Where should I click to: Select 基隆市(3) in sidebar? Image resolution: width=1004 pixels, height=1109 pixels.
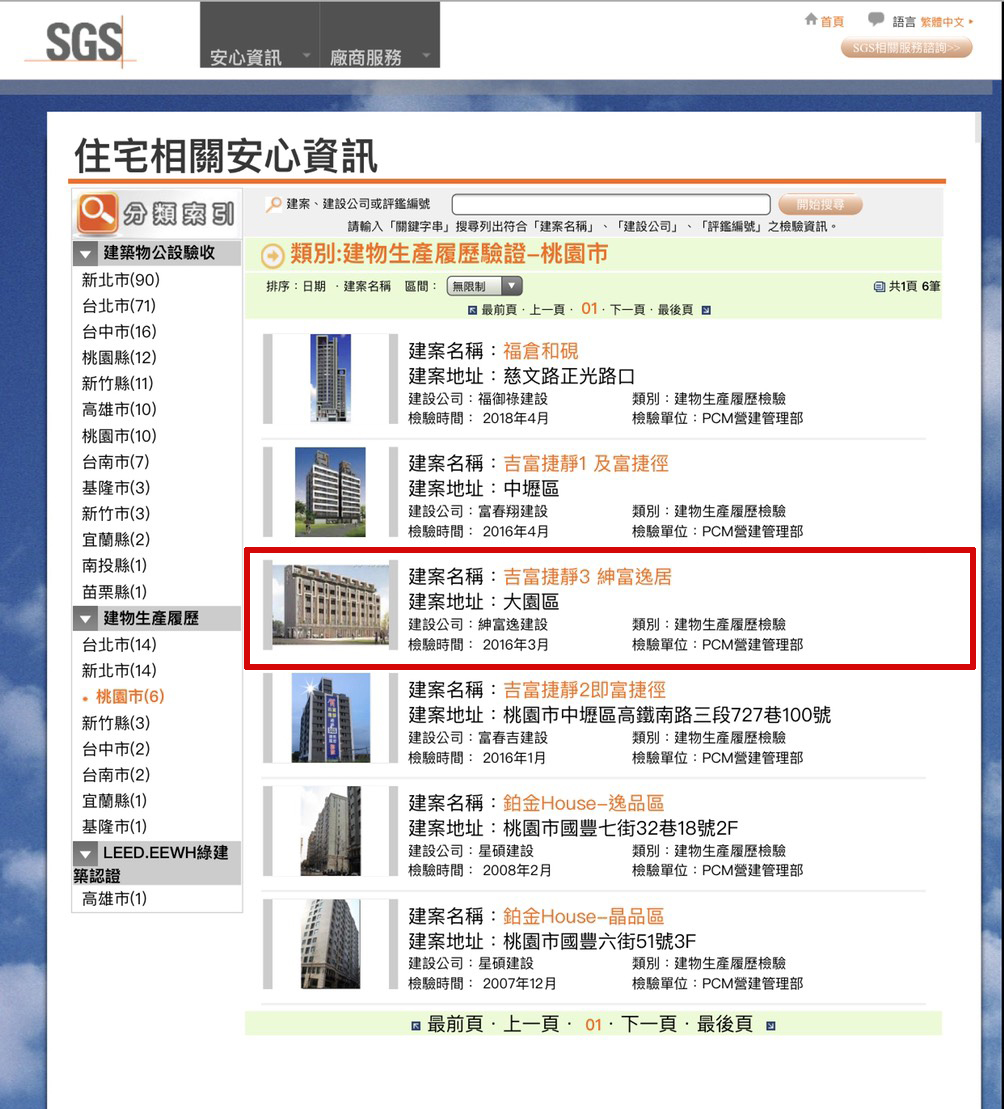point(115,488)
